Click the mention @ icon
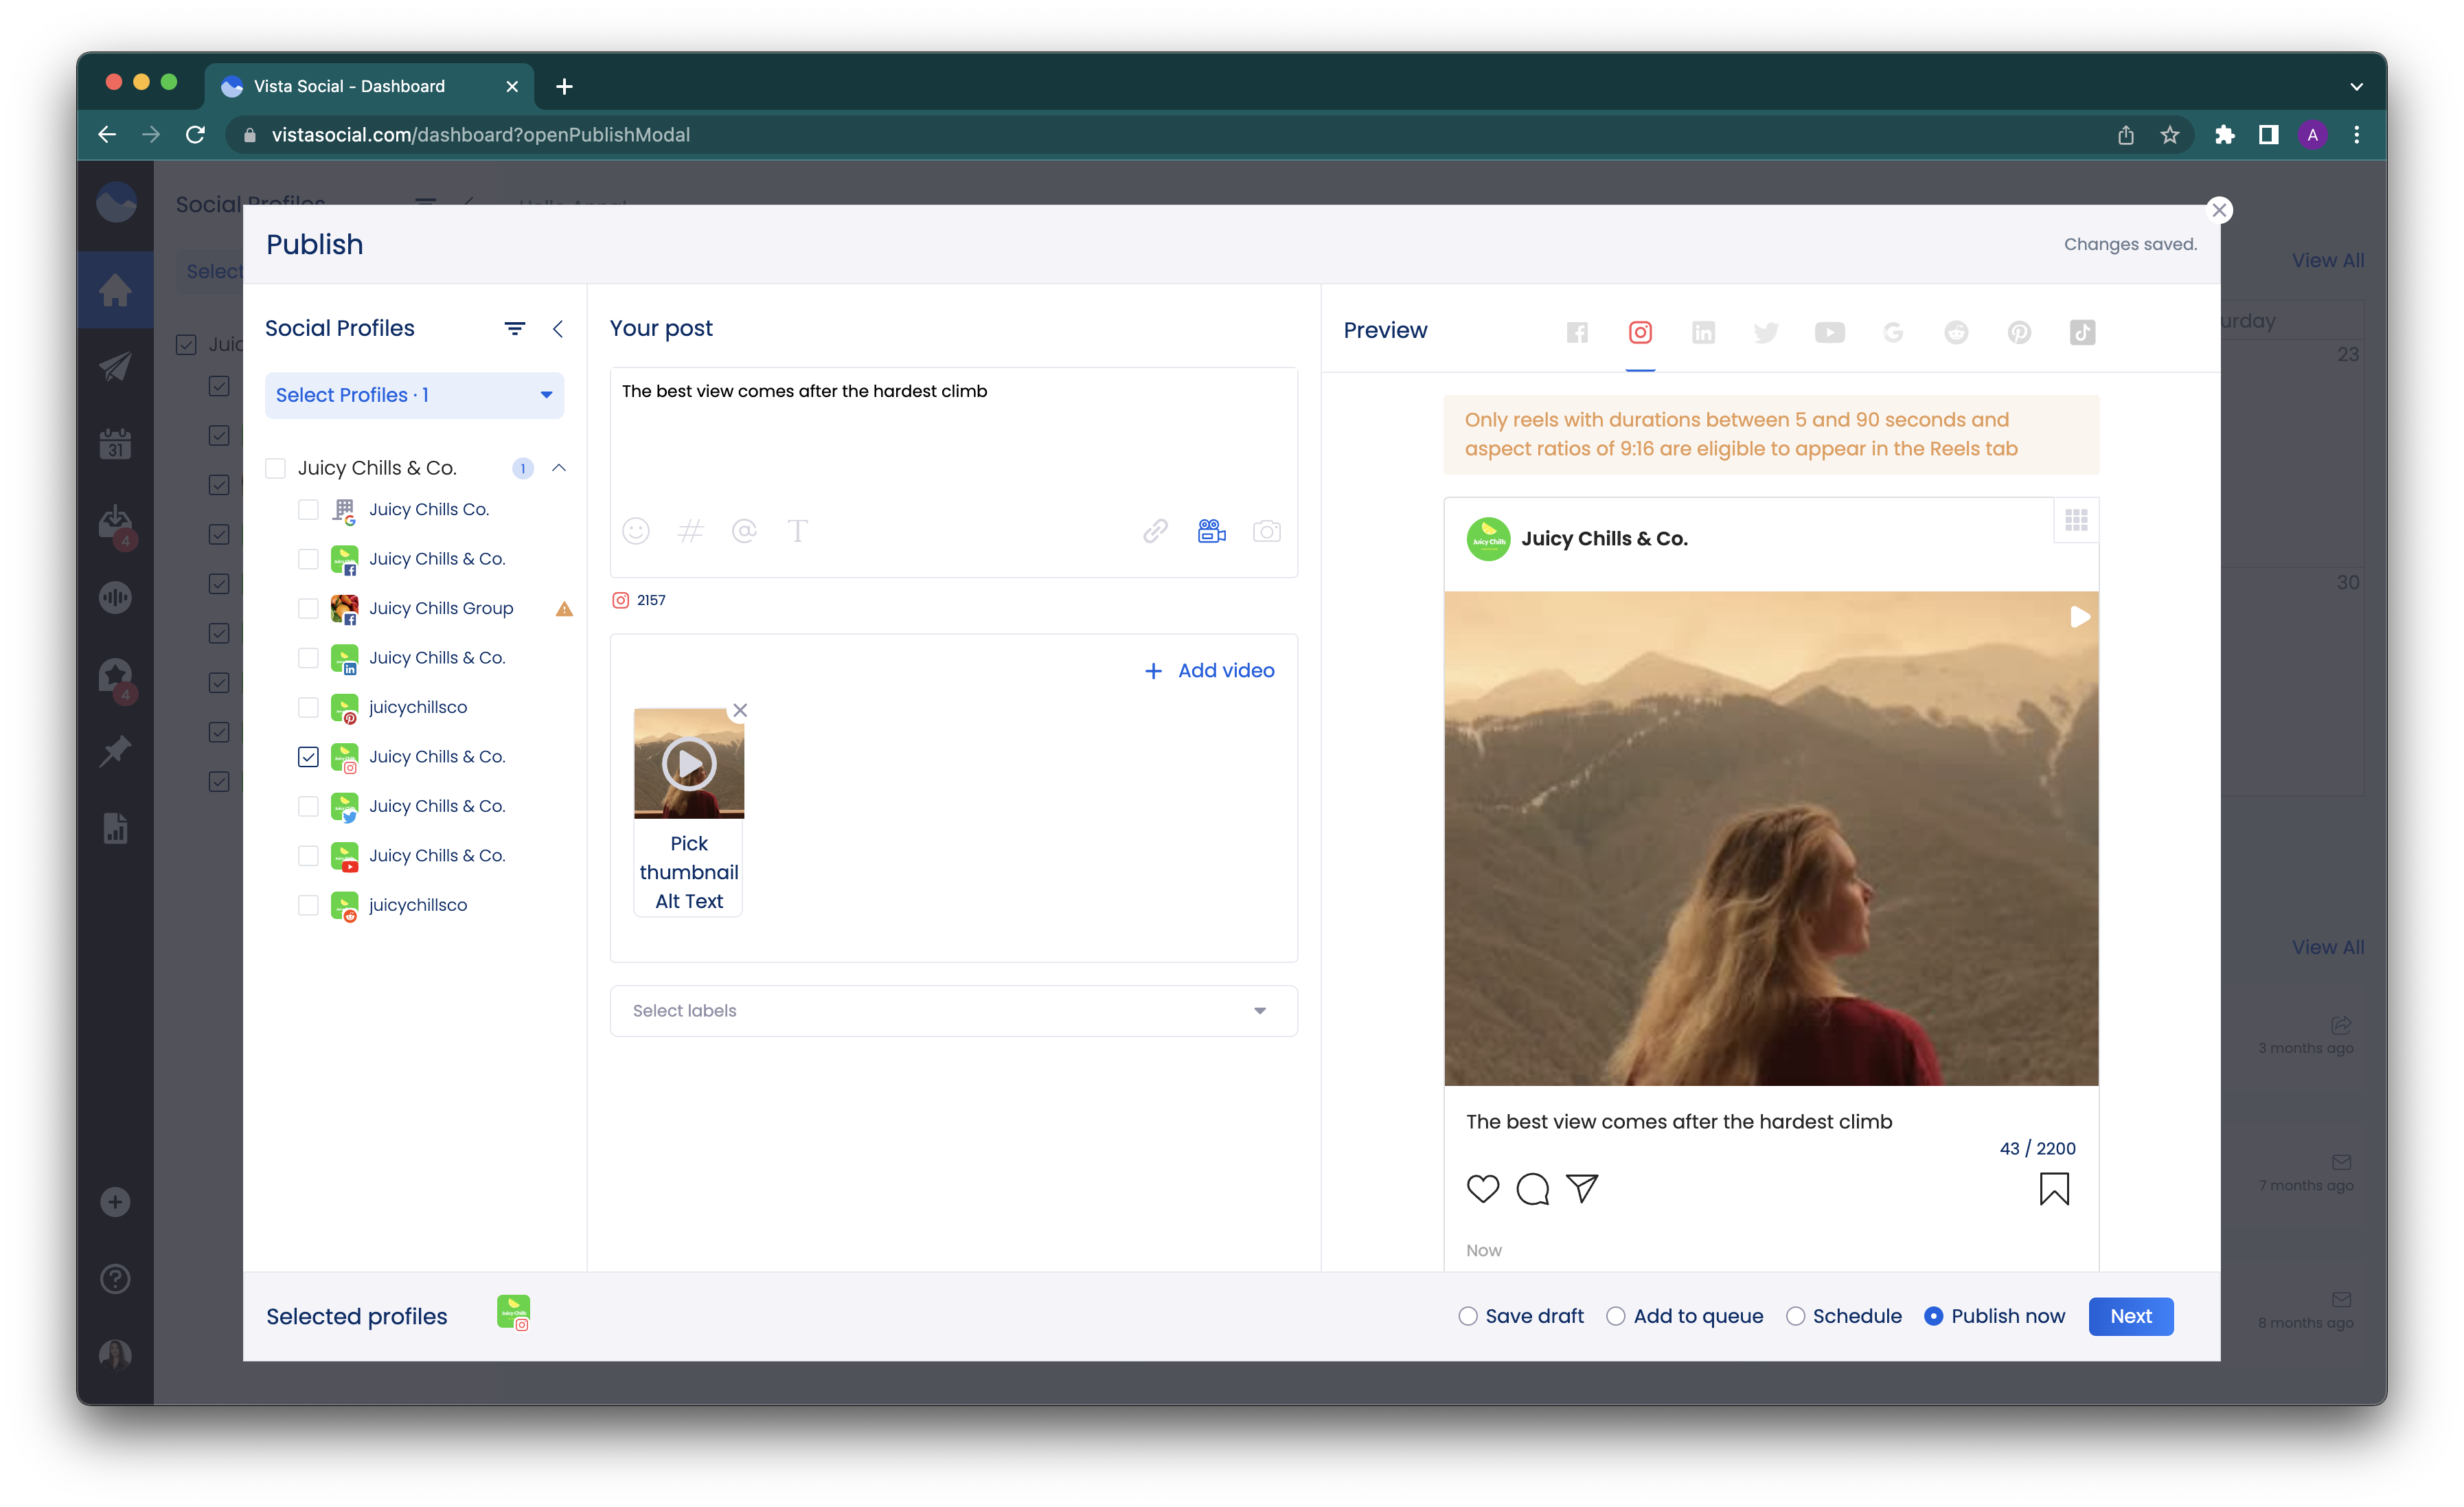Viewport: 2464px width, 1507px height. coord(744,531)
